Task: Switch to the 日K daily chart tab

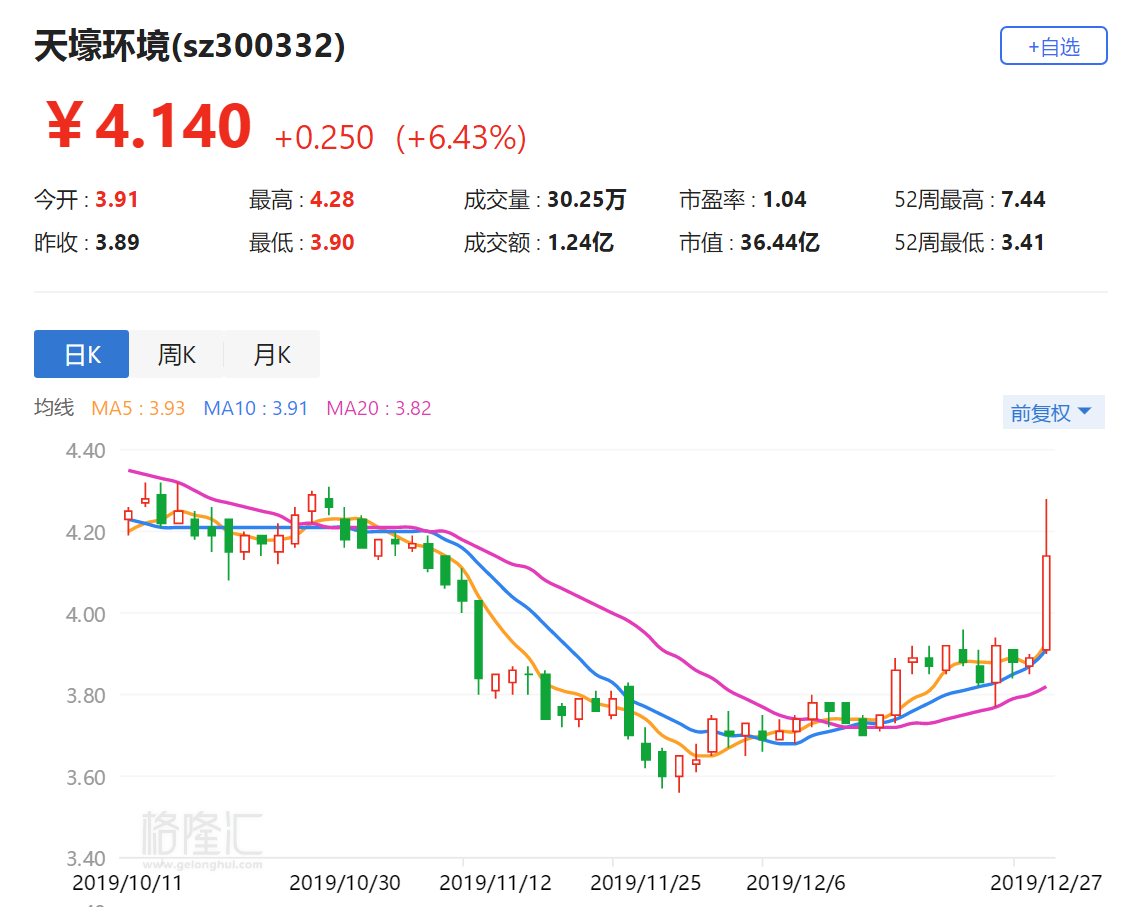Action: [82, 354]
